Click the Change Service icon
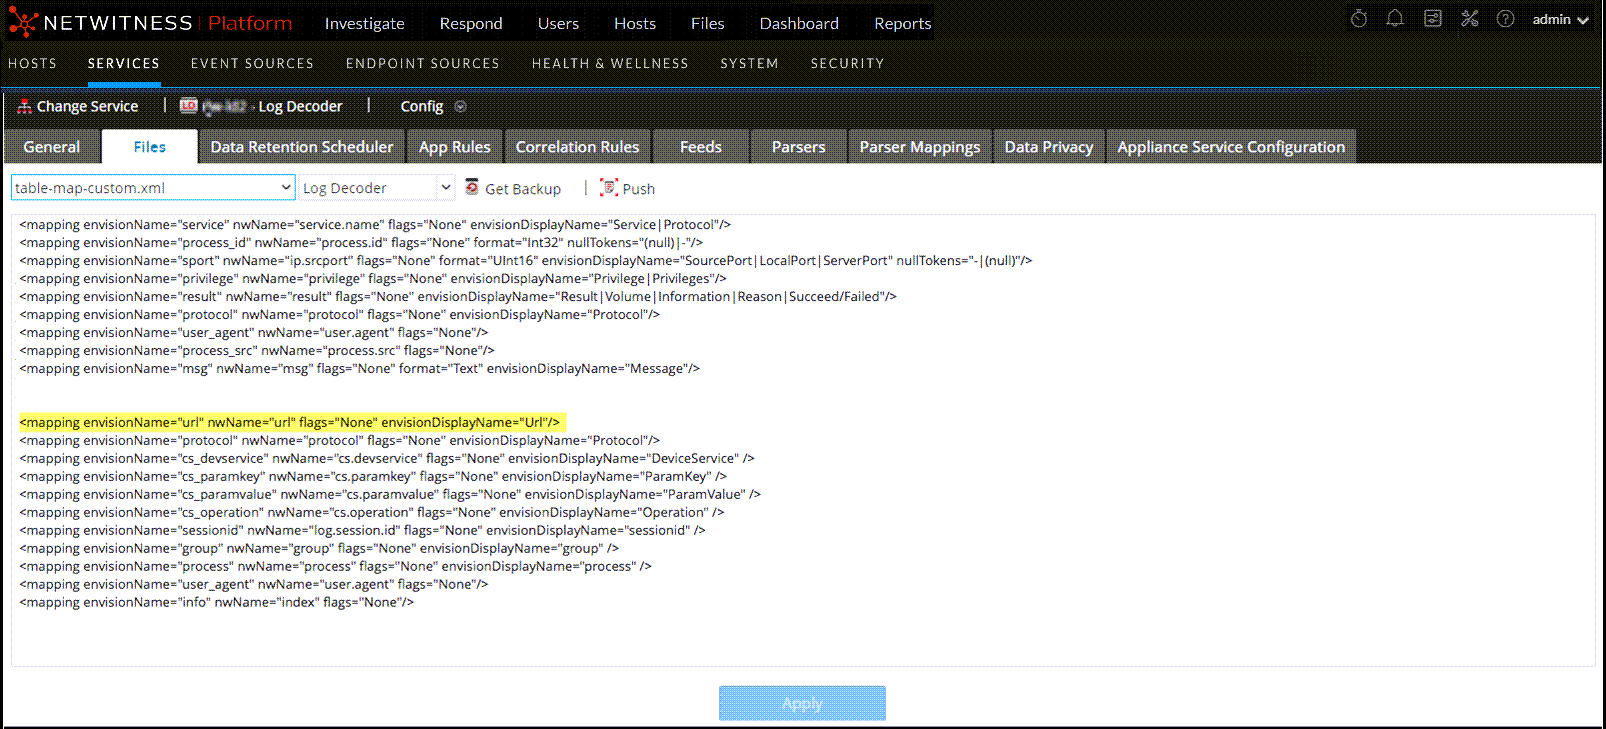Image resolution: width=1606 pixels, height=729 pixels. [x=24, y=106]
